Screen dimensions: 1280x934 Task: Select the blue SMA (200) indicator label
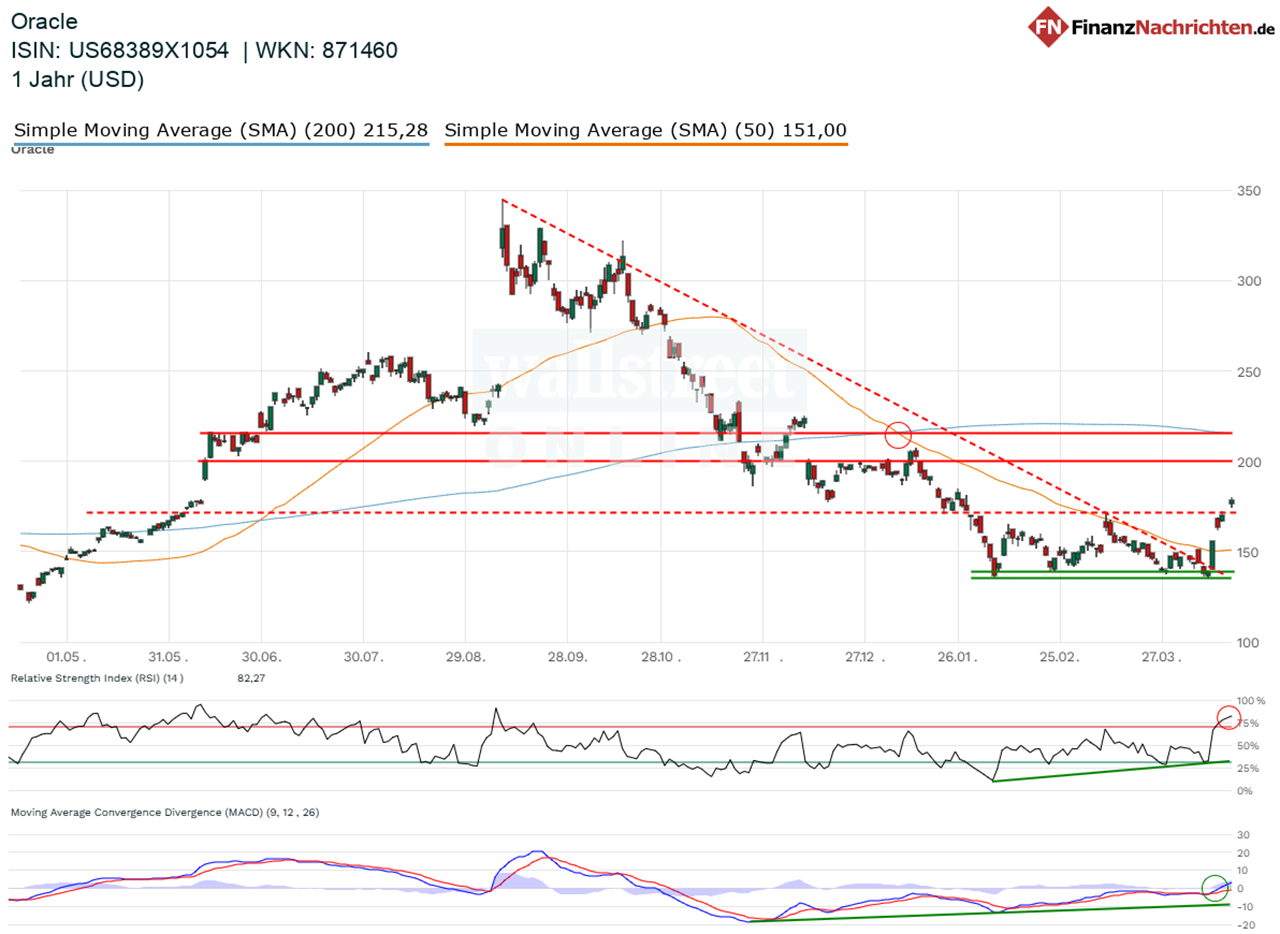point(221,129)
